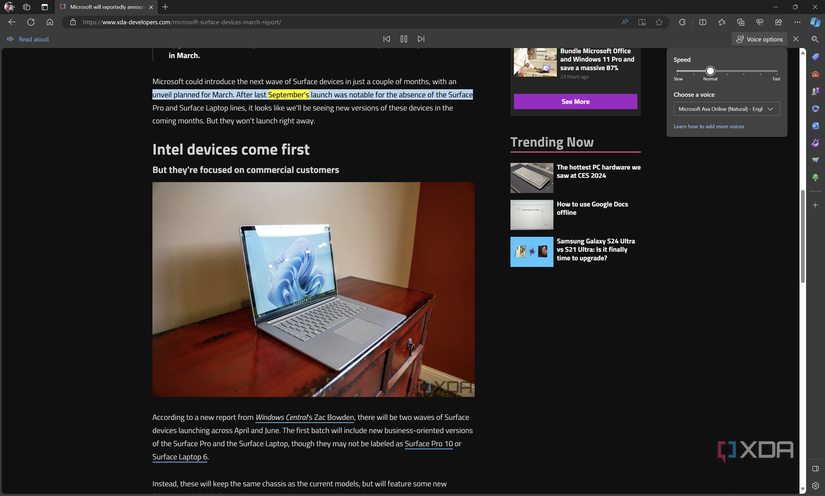
Task: Click the Trending Now heading
Action: coord(552,142)
